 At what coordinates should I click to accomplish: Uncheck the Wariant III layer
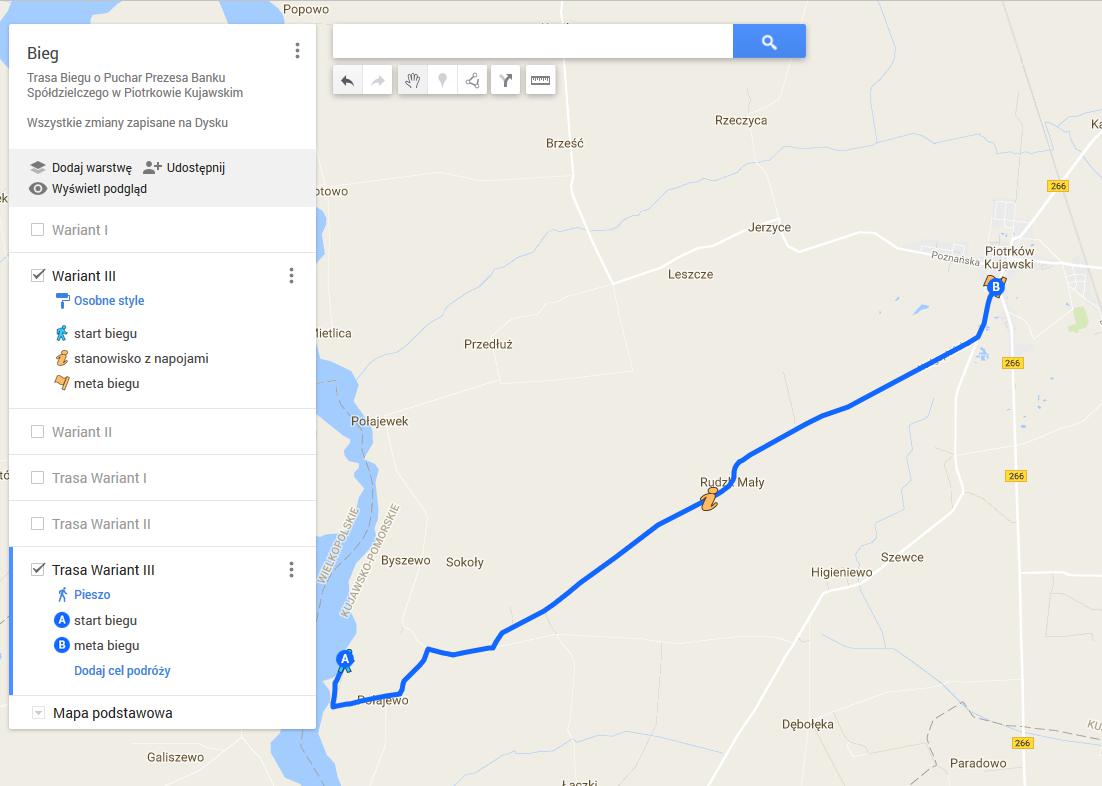coord(38,276)
